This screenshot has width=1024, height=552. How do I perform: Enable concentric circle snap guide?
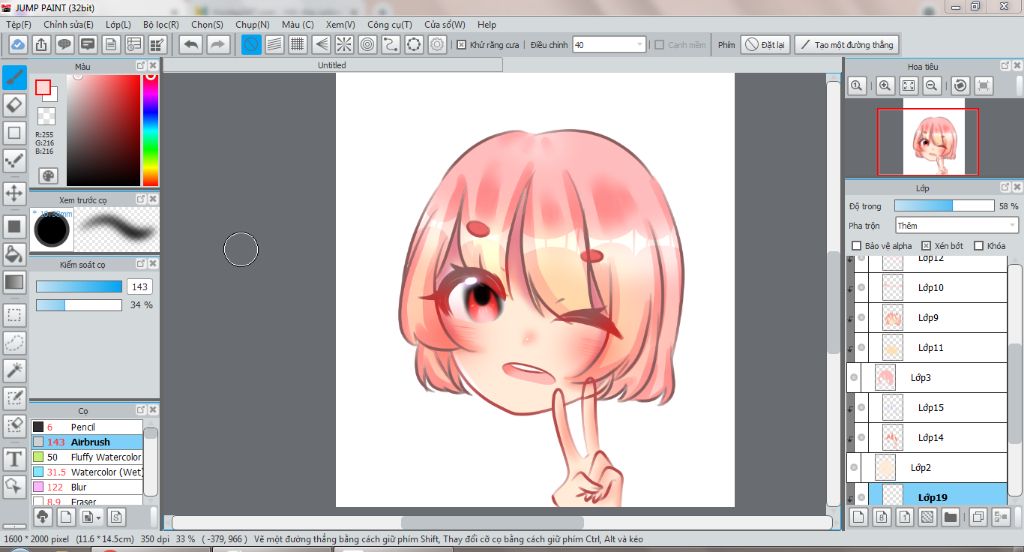pyautogui.click(x=368, y=44)
